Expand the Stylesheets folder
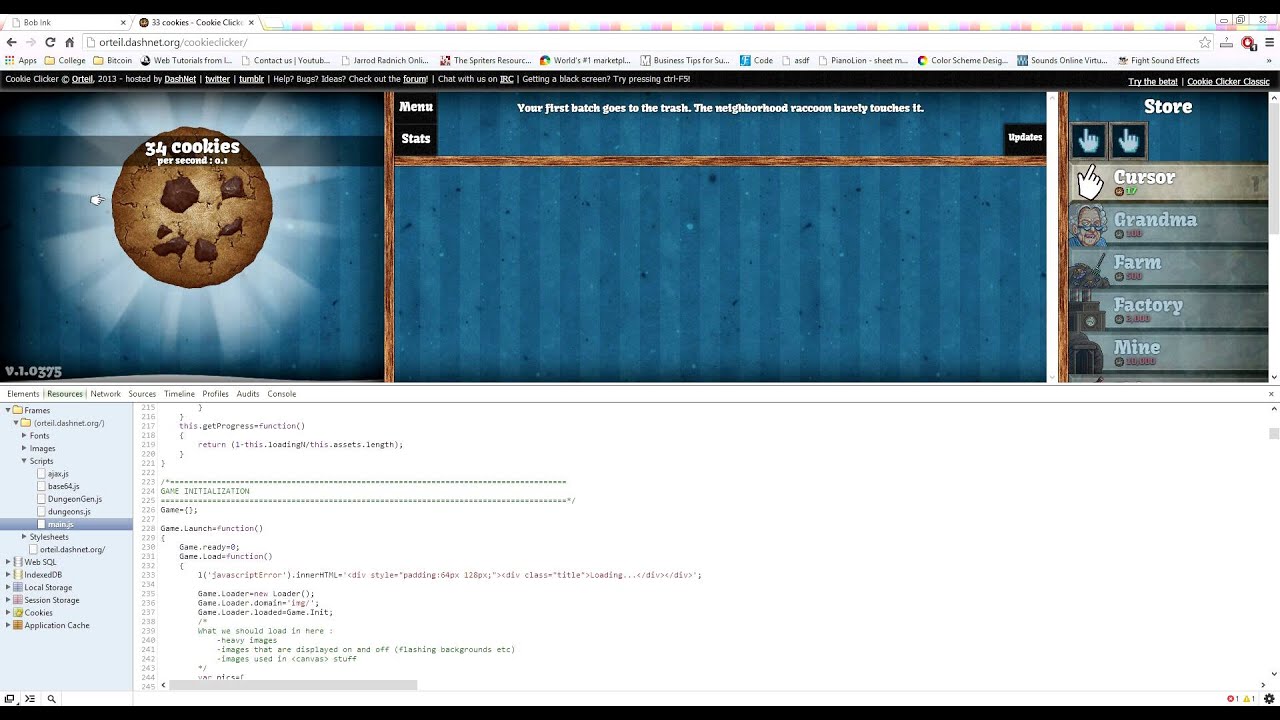 pyautogui.click(x=24, y=537)
